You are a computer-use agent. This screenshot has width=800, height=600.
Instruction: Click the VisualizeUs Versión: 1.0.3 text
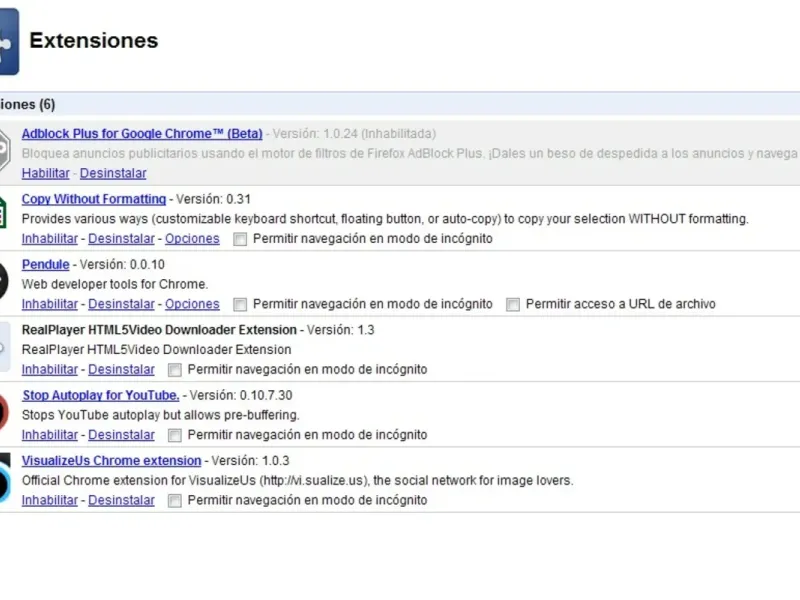pyautogui.click(x=250, y=460)
